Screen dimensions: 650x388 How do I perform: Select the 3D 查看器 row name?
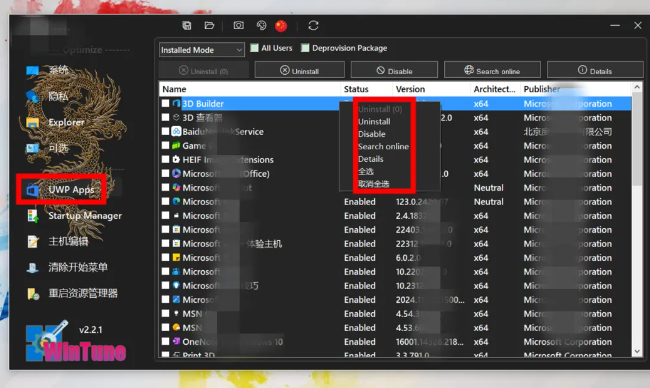tap(203, 118)
